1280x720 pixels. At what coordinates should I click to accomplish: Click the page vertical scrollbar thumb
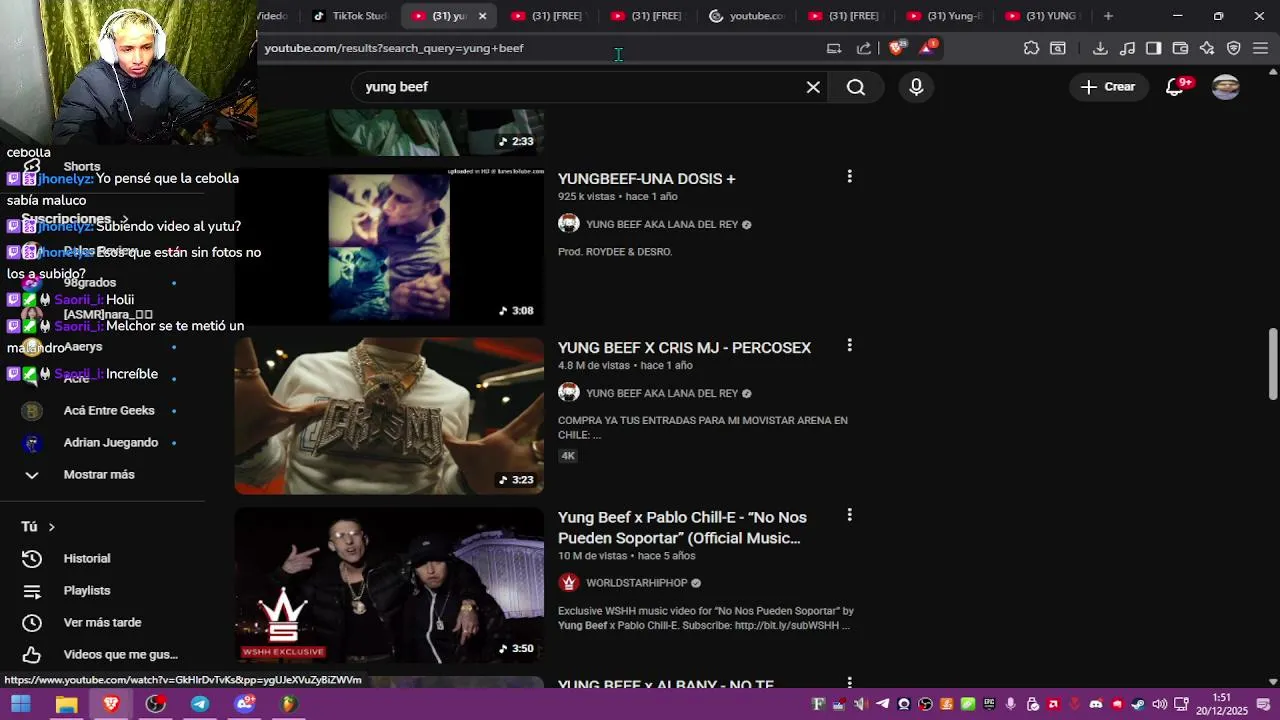(1273, 364)
